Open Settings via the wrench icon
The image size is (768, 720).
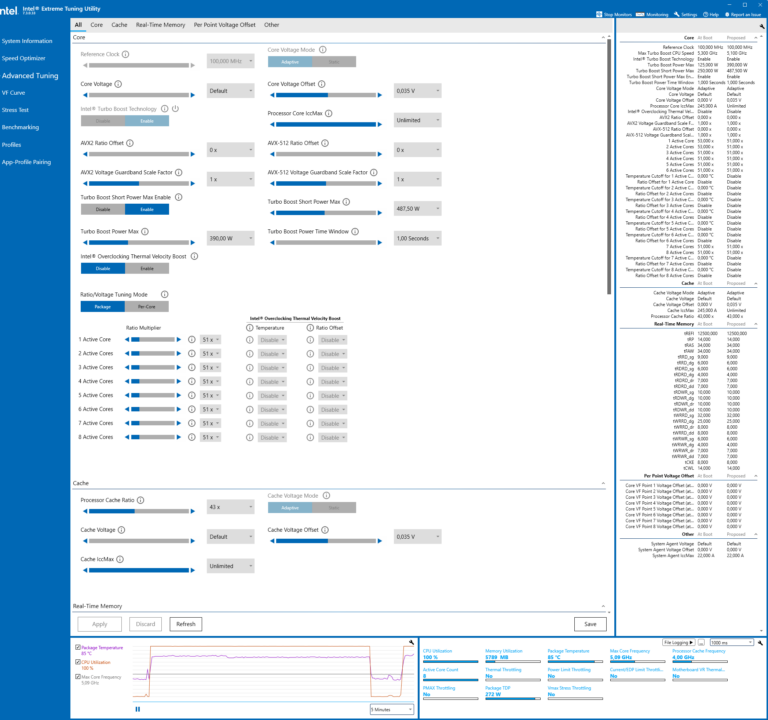[675, 15]
